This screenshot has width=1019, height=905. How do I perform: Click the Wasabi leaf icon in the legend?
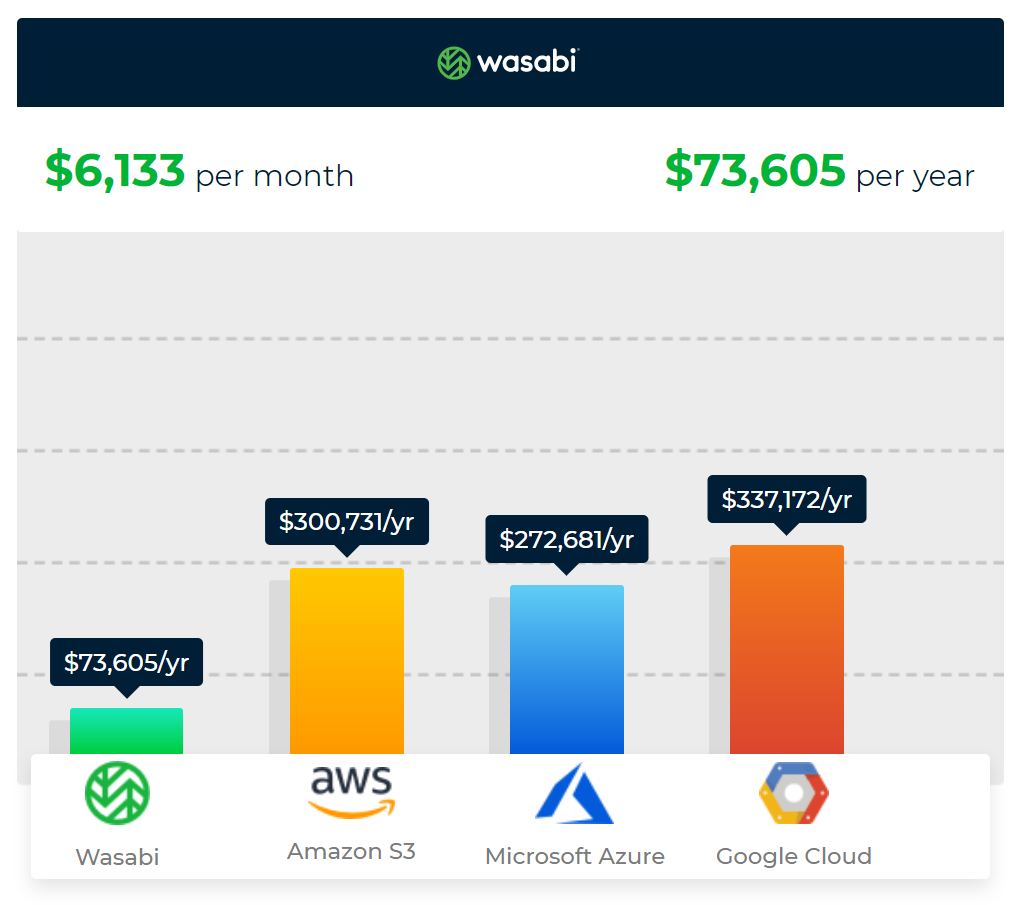tap(117, 793)
